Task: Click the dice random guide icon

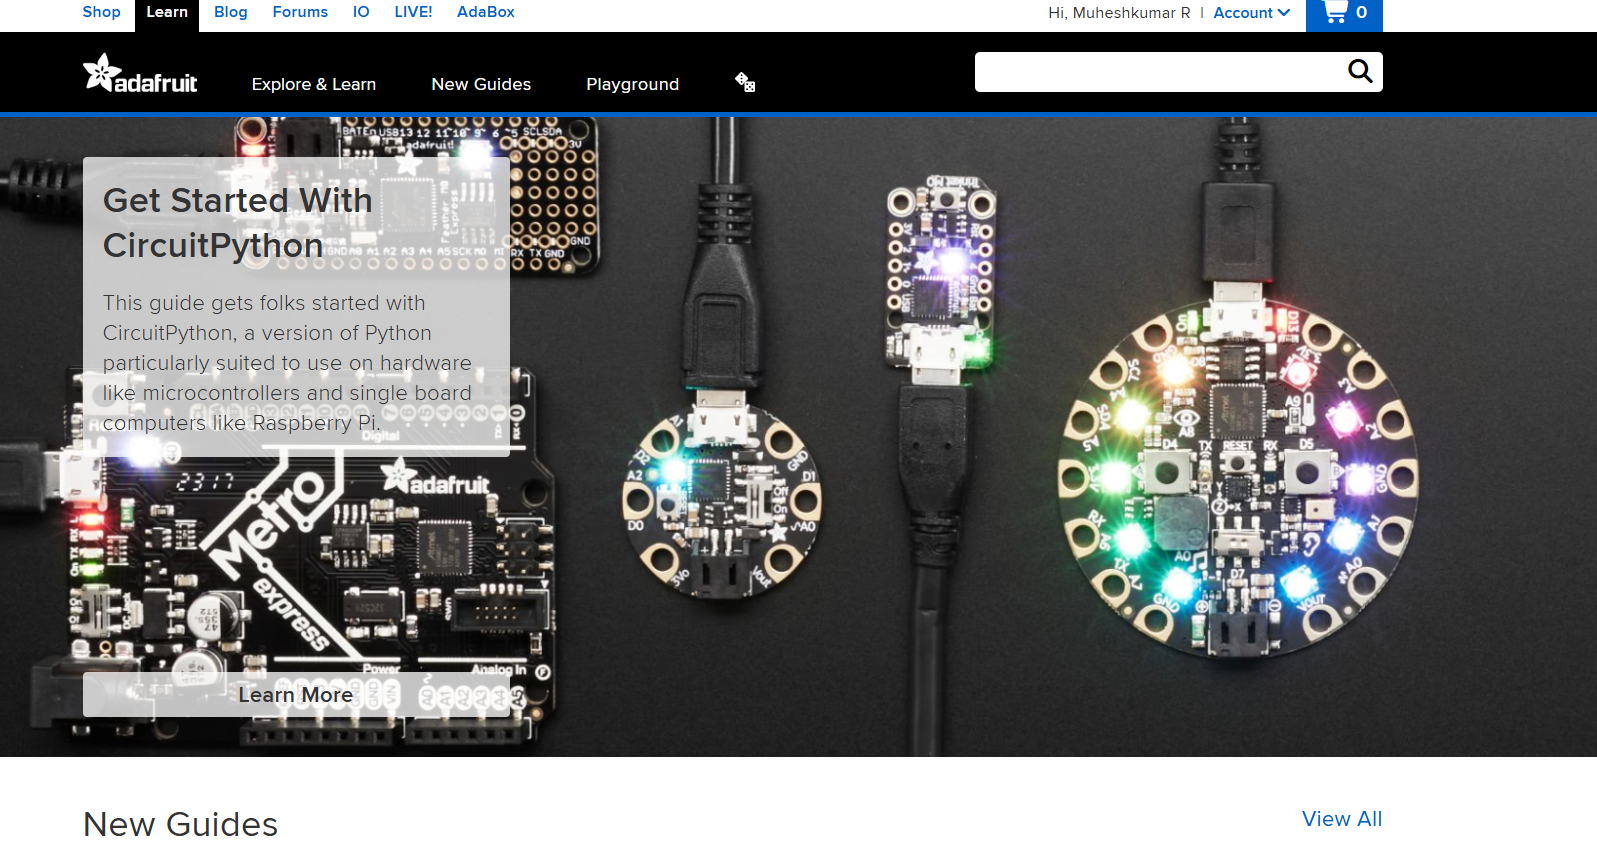Action: [745, 82]
